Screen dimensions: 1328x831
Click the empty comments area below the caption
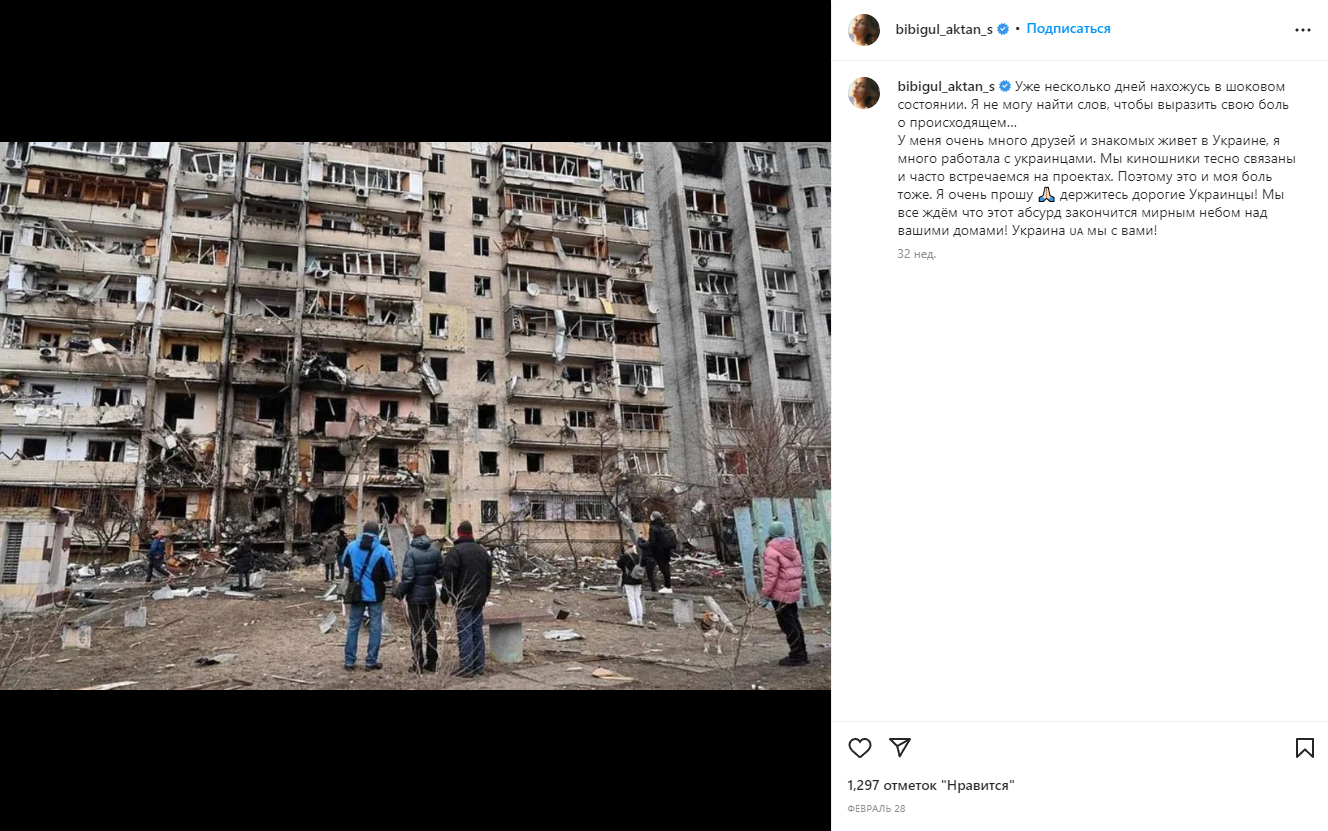click(x=1080, y=490)
